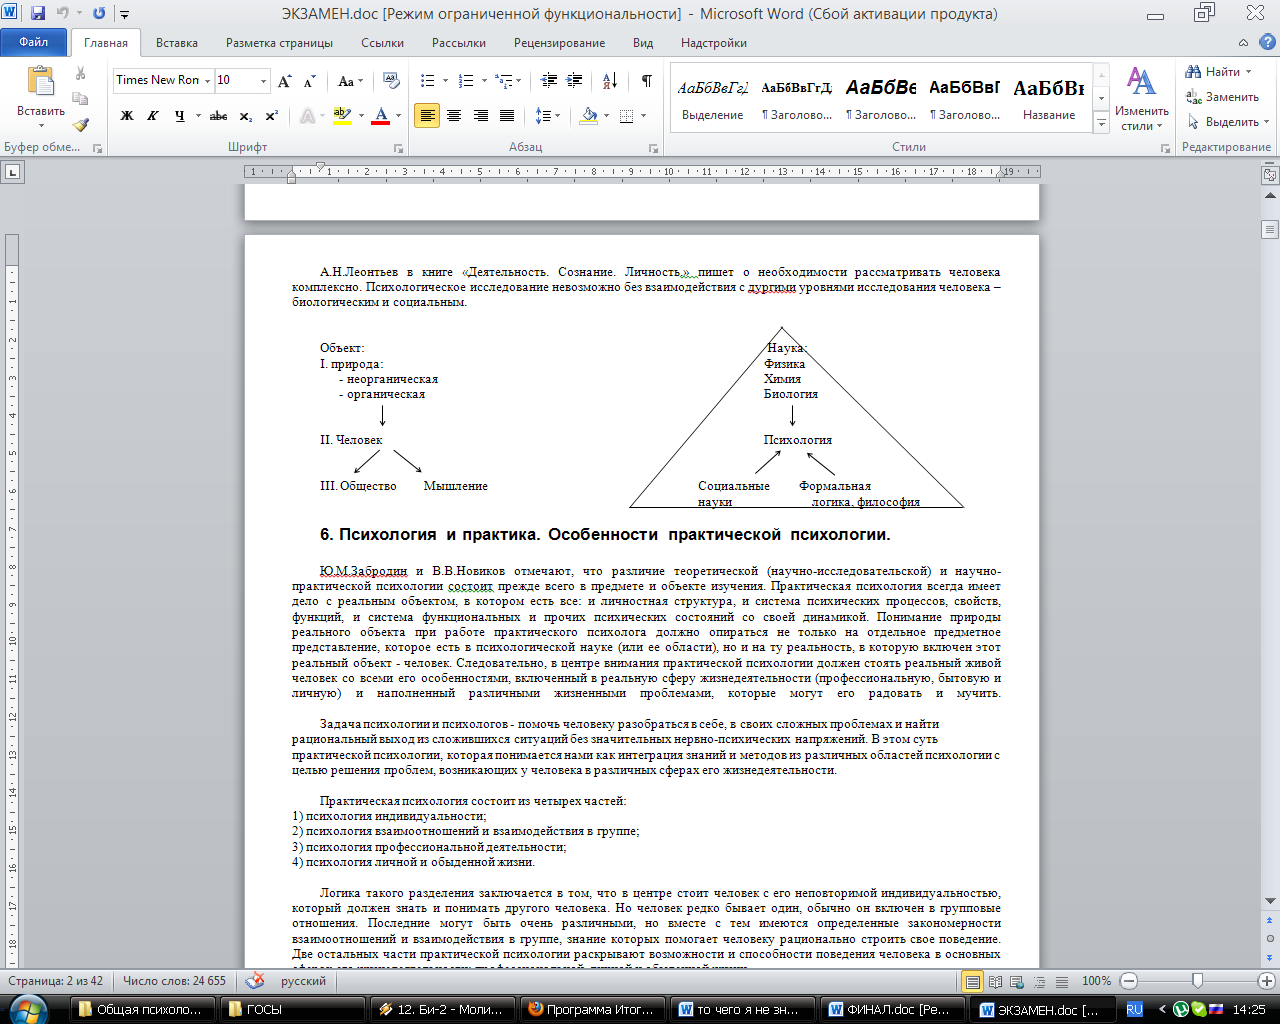Image resolution: width=1280 pixels, height=1024 pixels.
Task: Toggle Justify alignment button
Action: click(507, 116)
